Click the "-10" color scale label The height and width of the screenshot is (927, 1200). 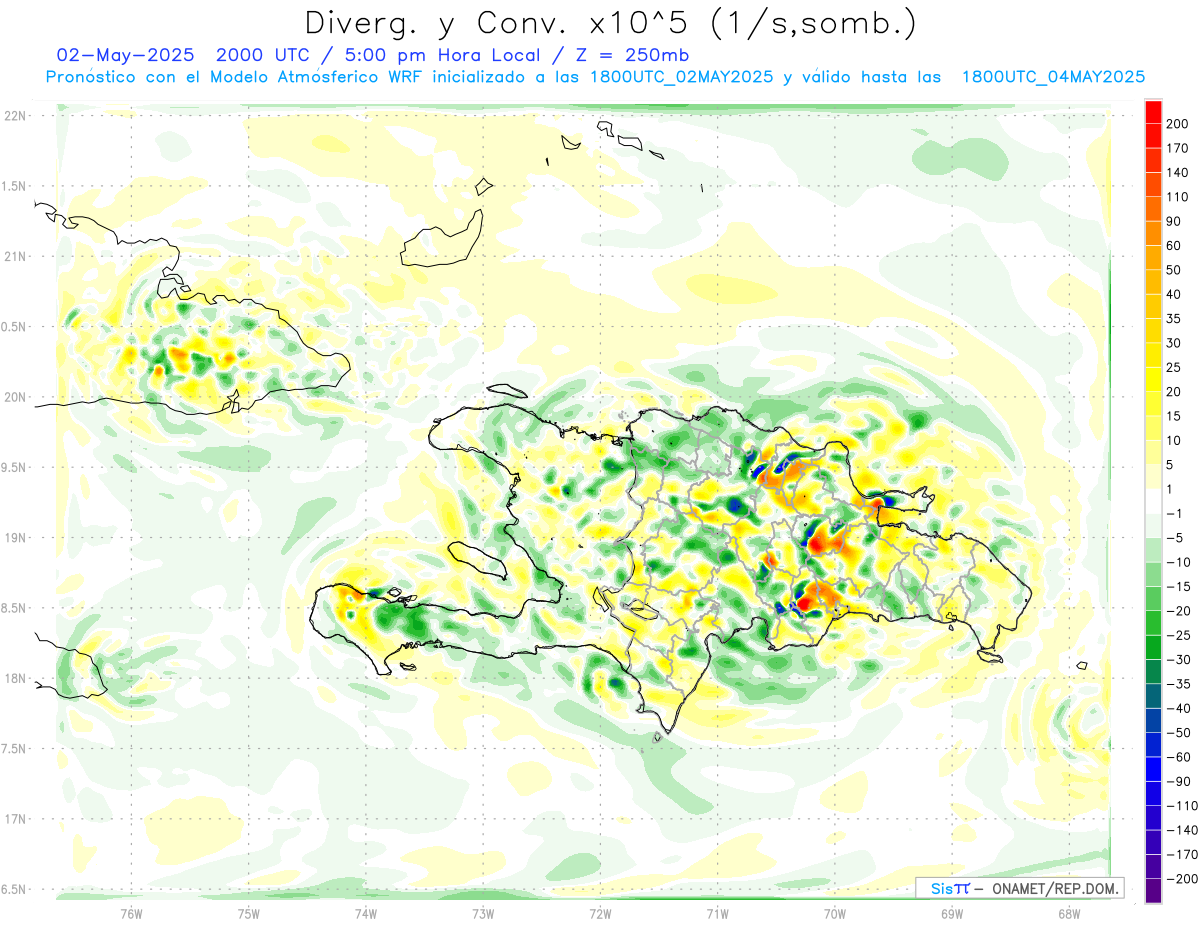coord(1178,562)
